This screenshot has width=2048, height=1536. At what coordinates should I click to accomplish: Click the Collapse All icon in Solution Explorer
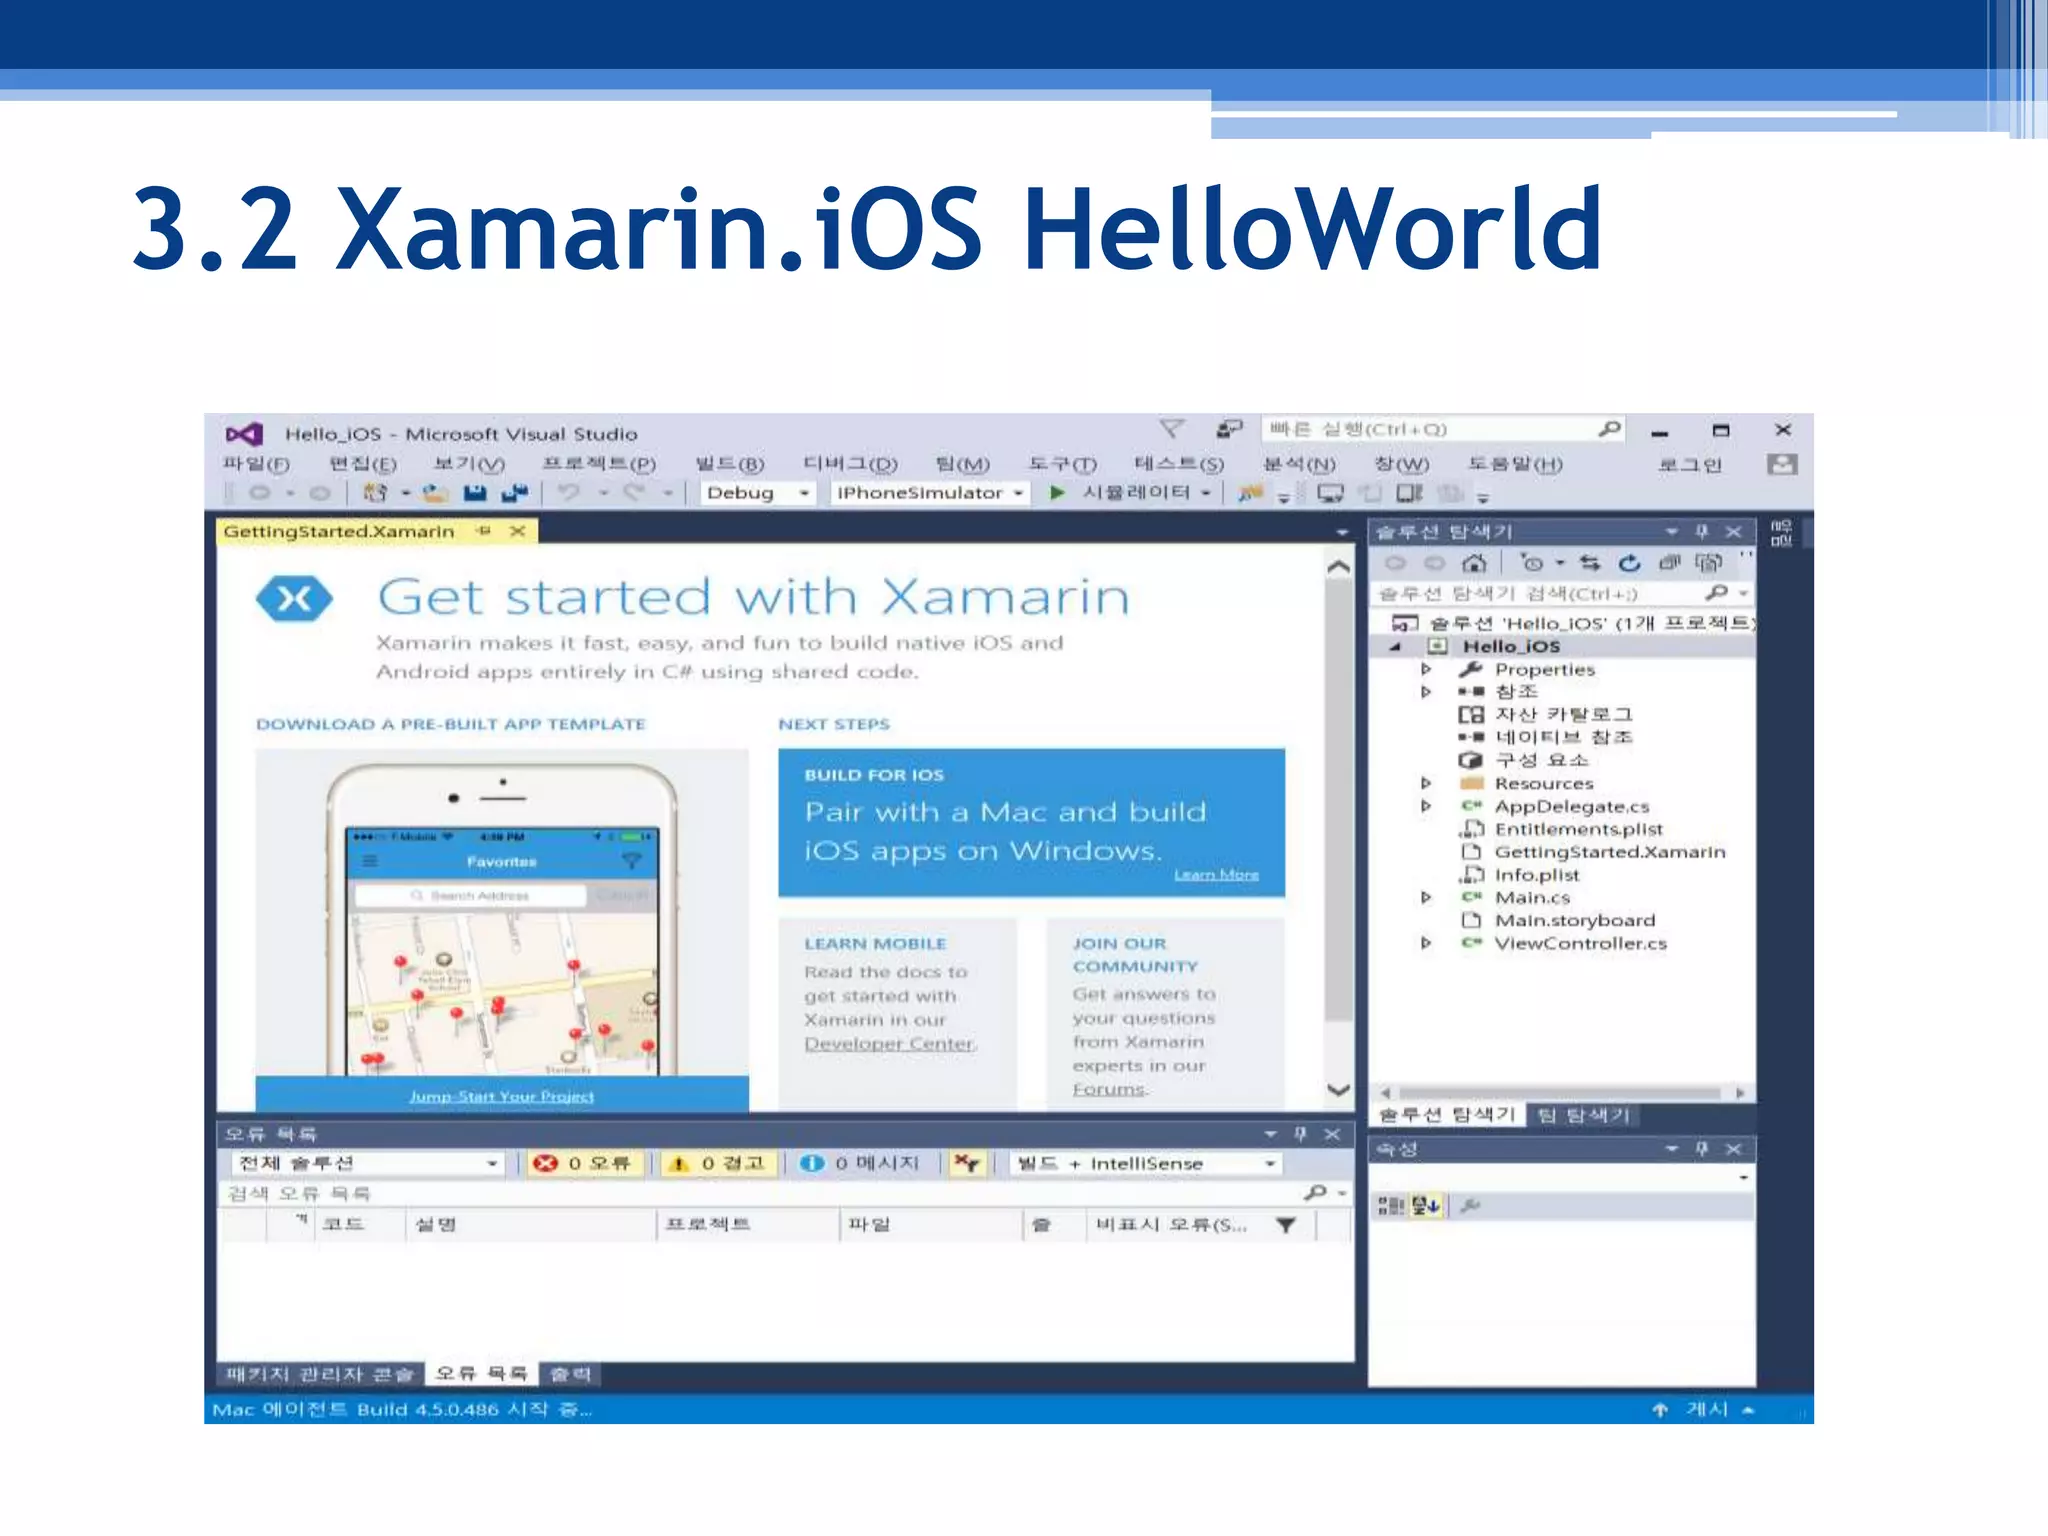(1669, 563)
